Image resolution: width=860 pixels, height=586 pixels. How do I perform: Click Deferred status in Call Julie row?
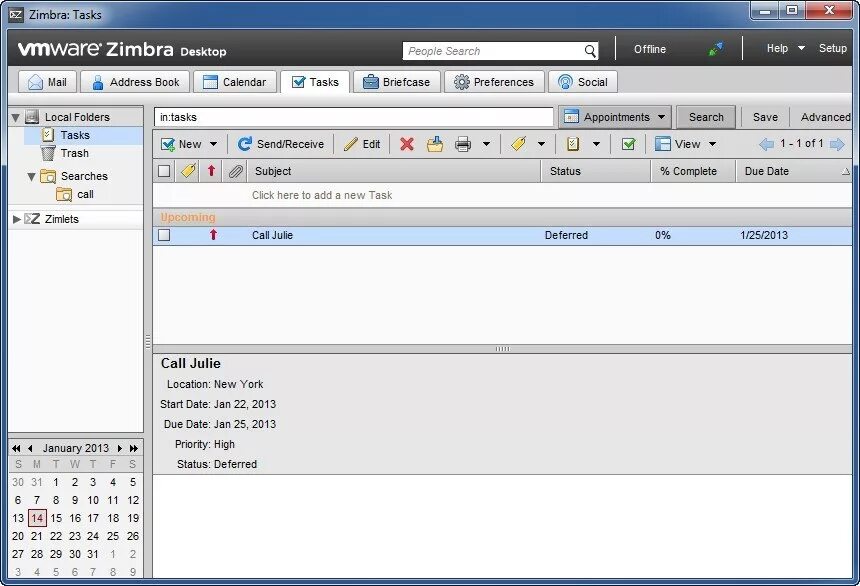point(566,235)
